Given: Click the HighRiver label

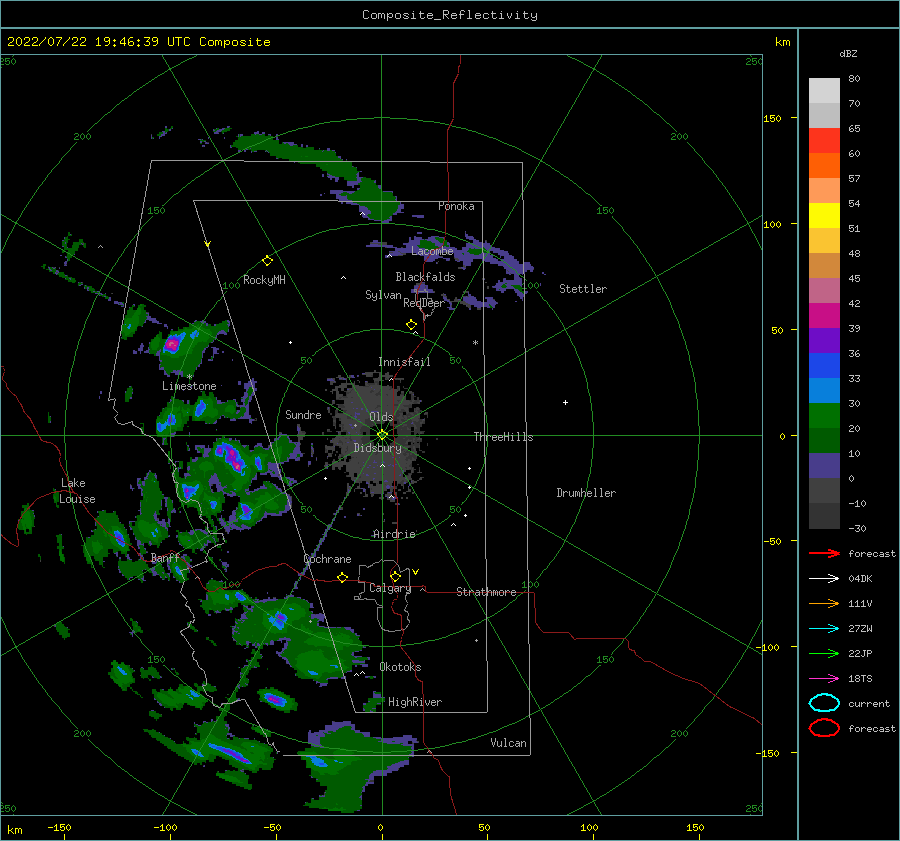Looking at the screenshot, I should coord(415,702).
